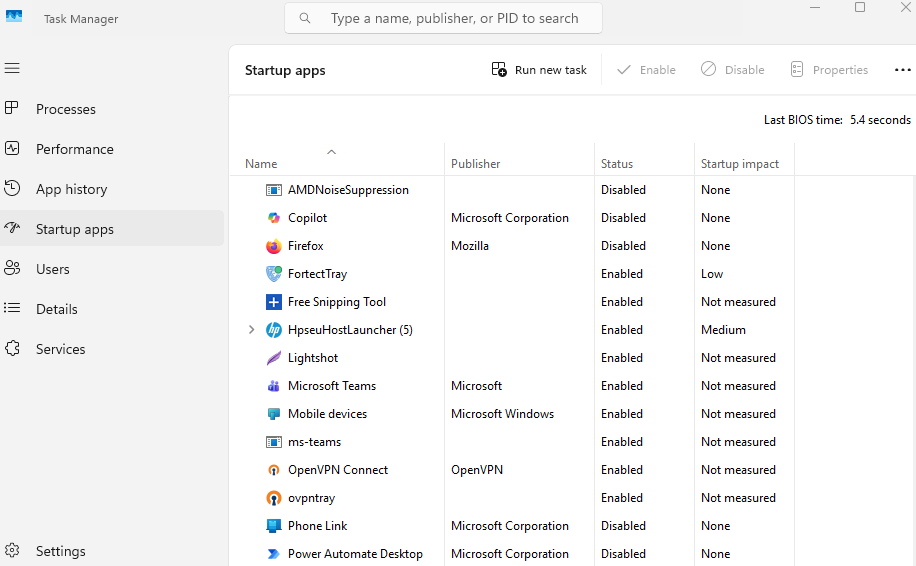The width and height of the screenshot is (916, 566).
Task: Click the Lightshot feather icon
Action: (x=273, y=358)
